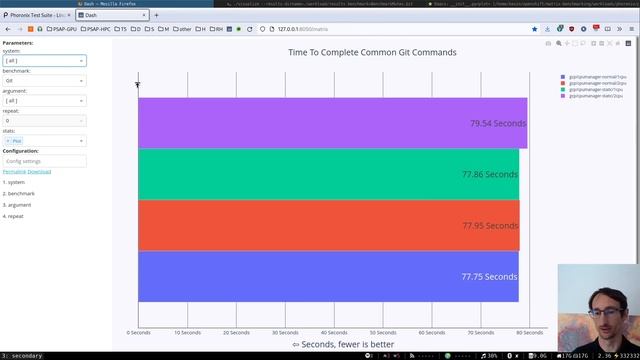Screen dimensions: 640x360
Task: Click the Plotly zoom in button
Action: (594, 43)
